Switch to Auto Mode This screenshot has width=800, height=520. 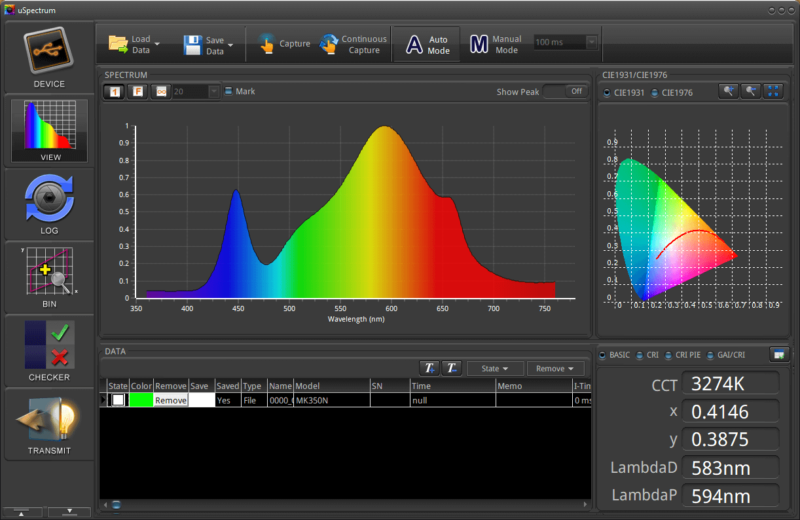(427, 44)
